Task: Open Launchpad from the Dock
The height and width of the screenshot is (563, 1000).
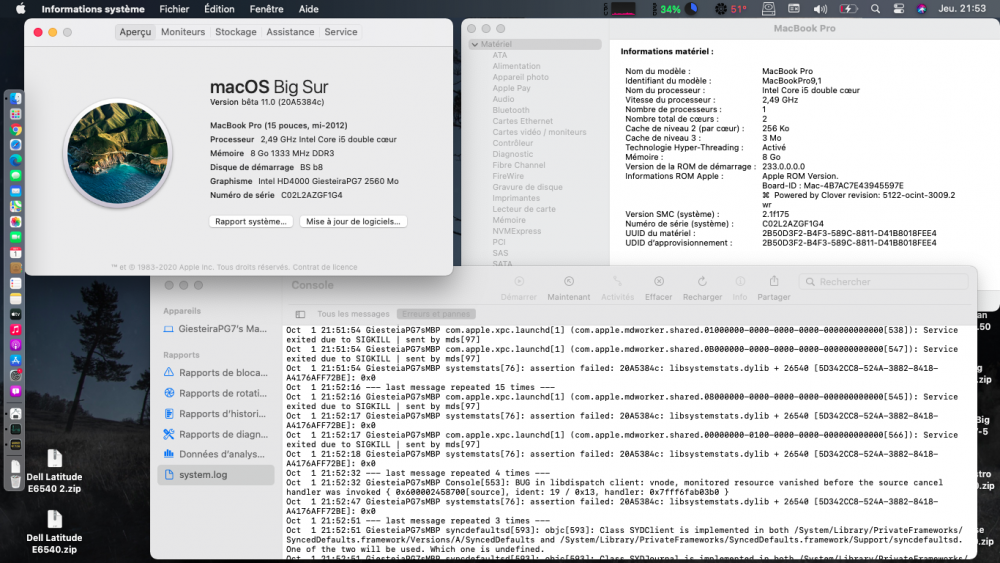Action: (16, 114)
